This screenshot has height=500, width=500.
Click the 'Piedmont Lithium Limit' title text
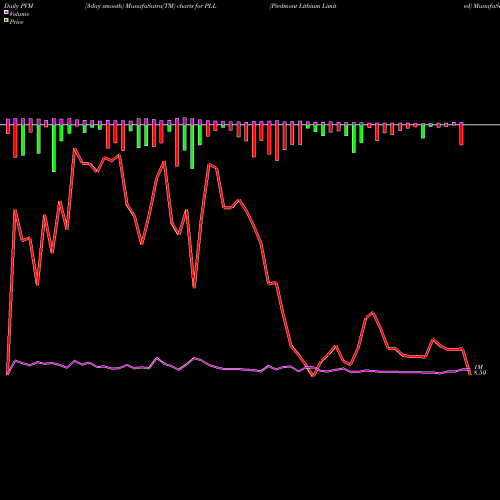coord(303,6)
